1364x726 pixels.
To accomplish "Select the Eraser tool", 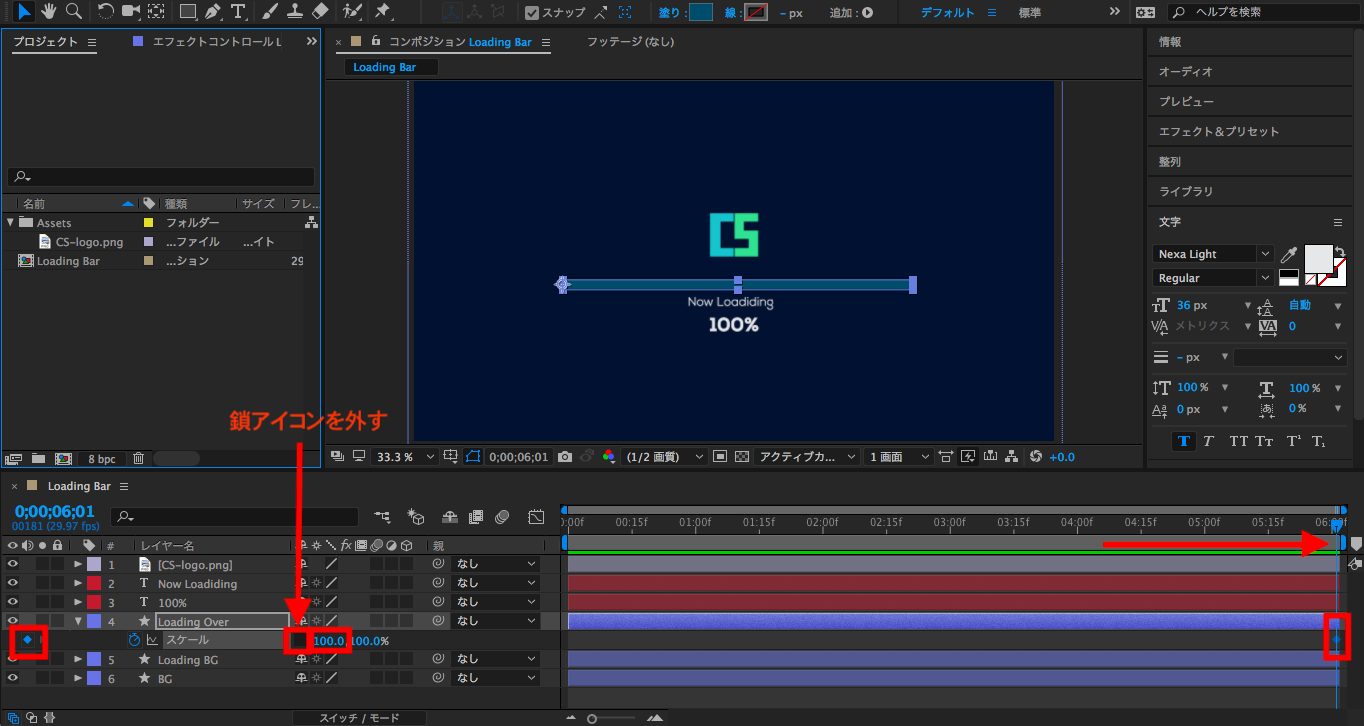I will tap(320, 12).
